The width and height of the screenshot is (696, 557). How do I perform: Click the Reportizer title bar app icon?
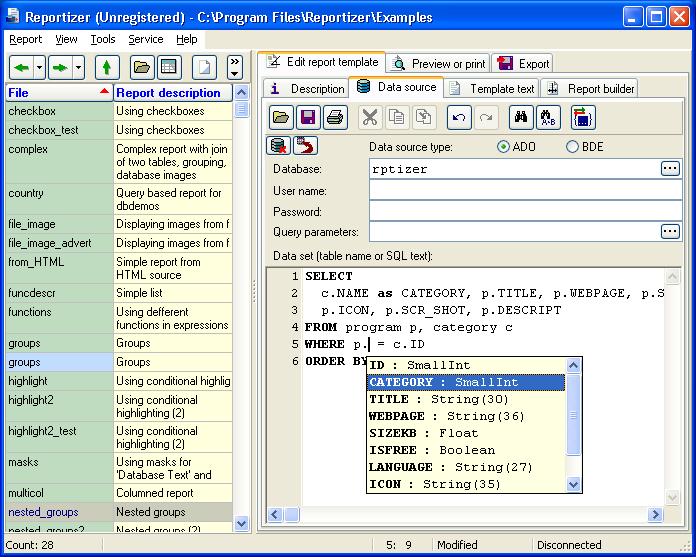point(13,16)
